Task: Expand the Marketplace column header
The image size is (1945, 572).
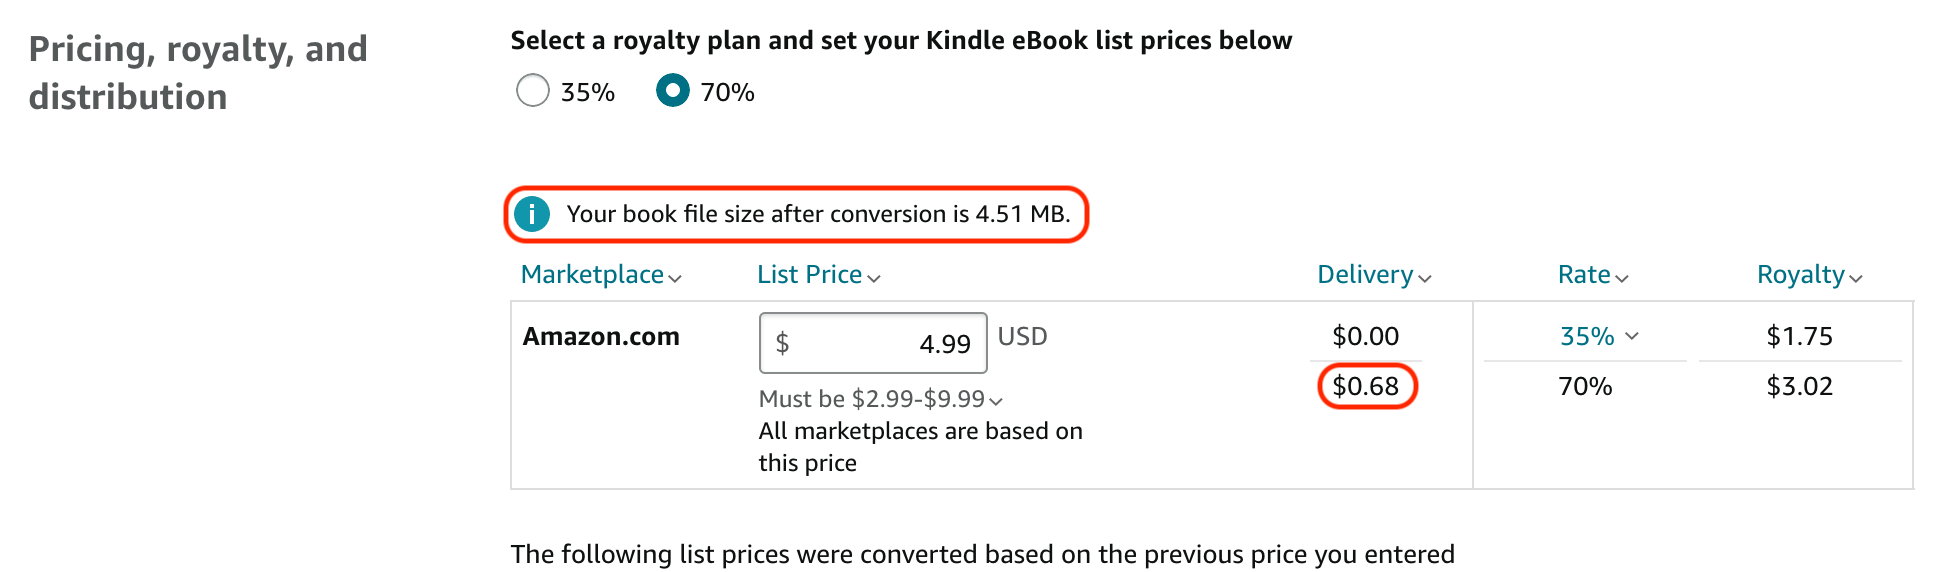Action: (601, 275)
